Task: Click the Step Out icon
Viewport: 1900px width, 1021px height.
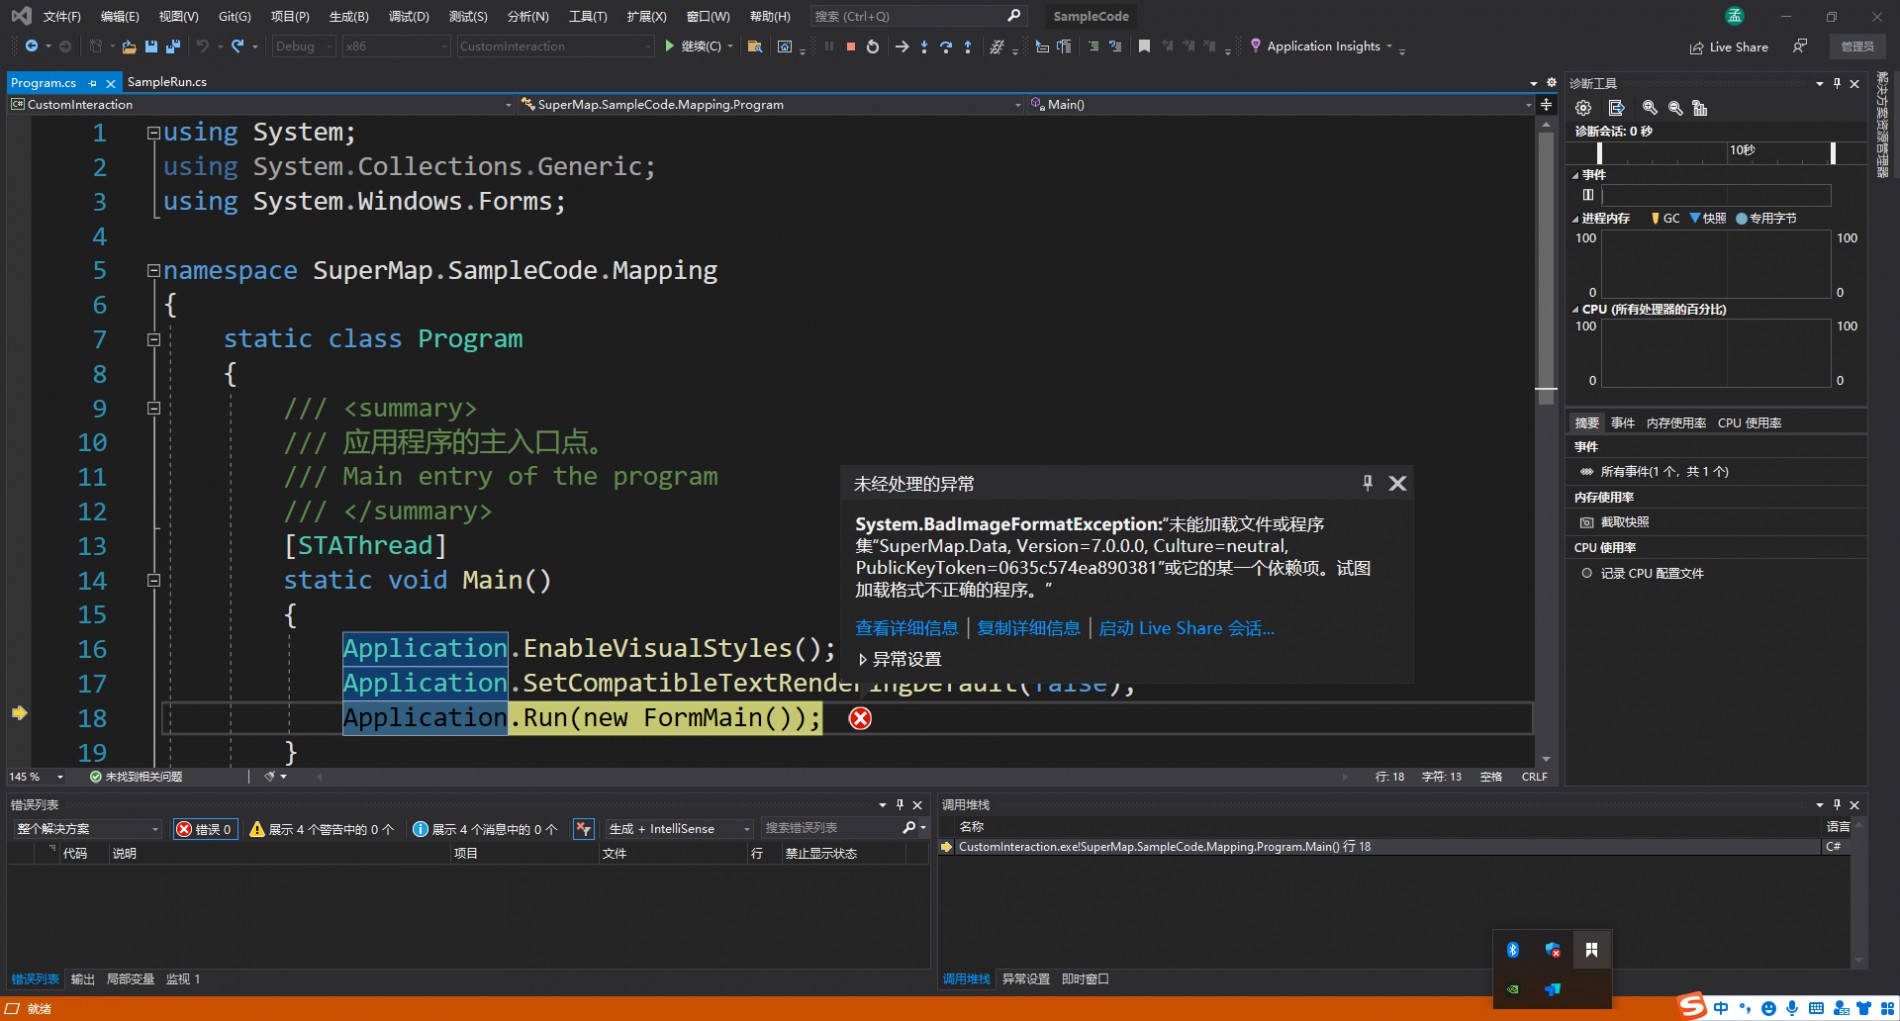Action: coord(968,46)
